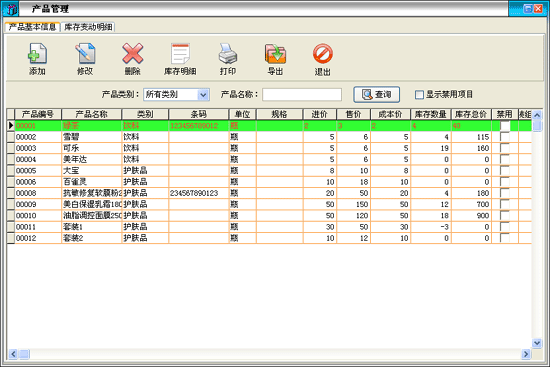The width and height of the screenshot is (550, 367).
Task: Click the 修改 (edit) pencil icon
Action: (85, 54)
